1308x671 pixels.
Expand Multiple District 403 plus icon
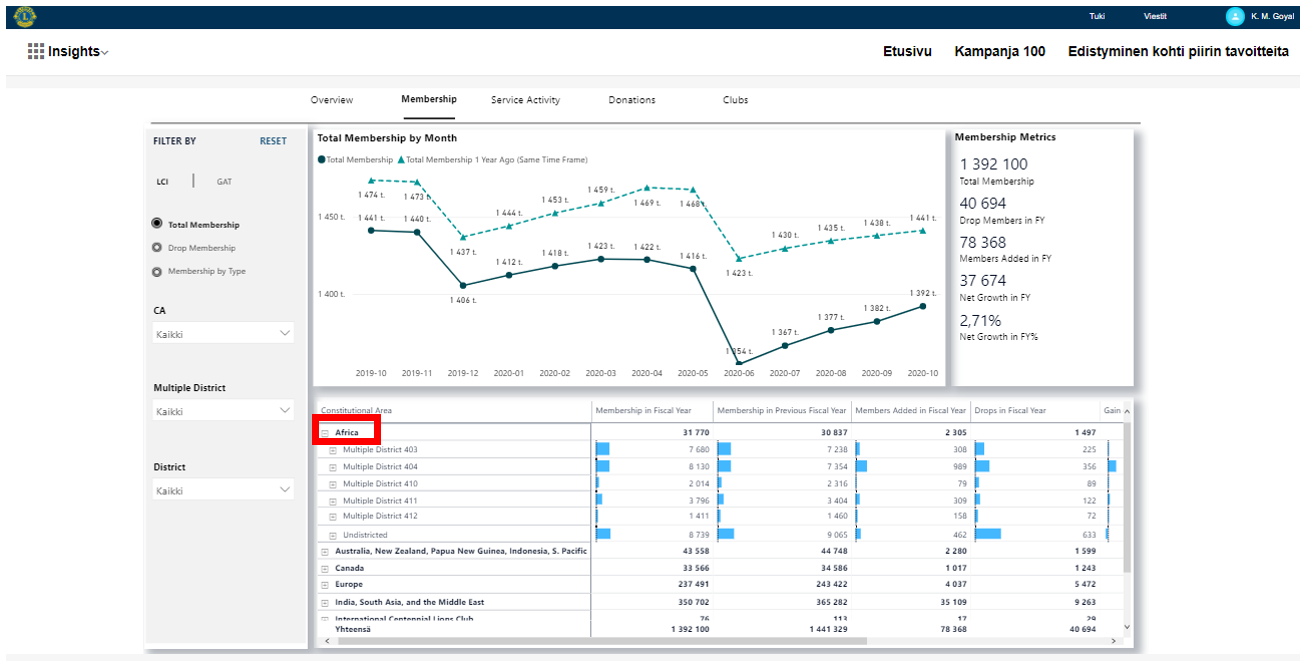(x=333, y=450)
